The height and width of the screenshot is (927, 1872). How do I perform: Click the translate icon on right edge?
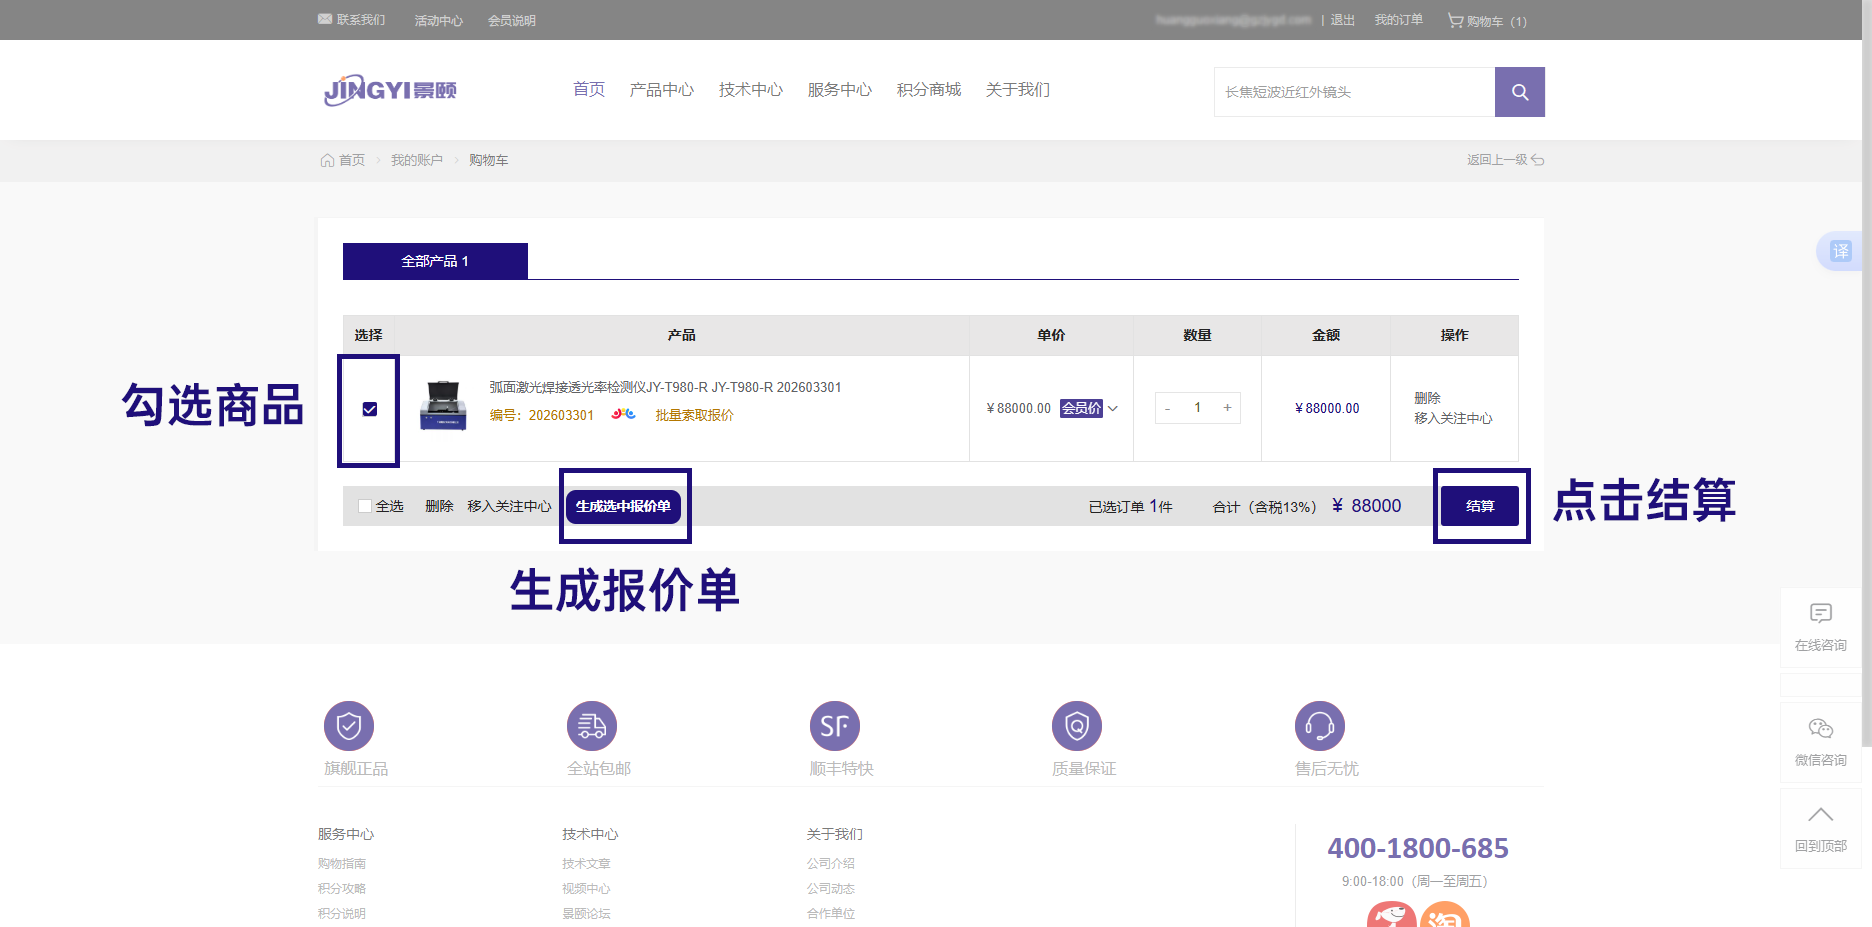coord(1840,251)
